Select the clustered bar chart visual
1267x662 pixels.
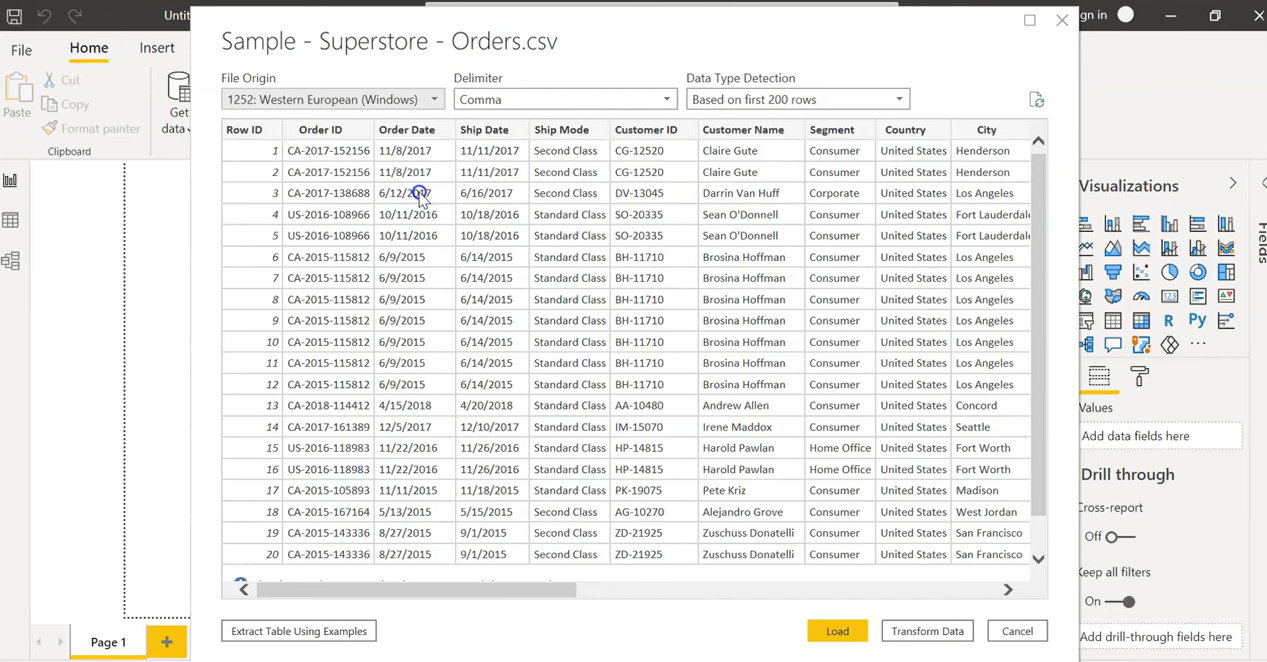[1141, 224]
